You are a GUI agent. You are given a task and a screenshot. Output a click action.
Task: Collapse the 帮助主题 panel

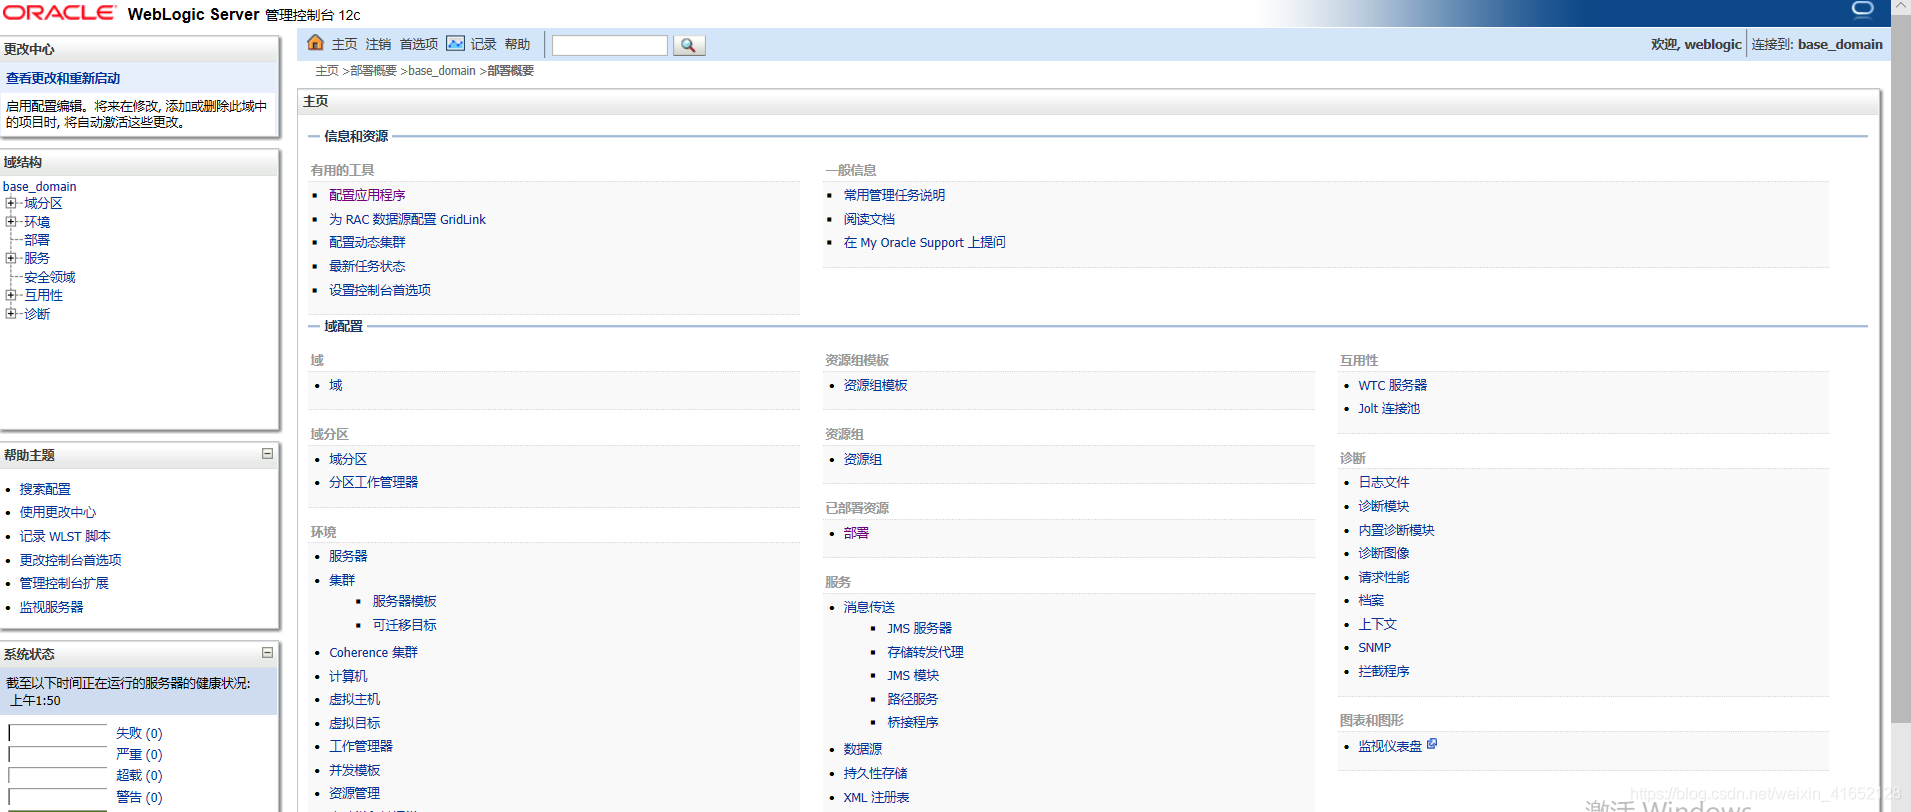[267, 454]
